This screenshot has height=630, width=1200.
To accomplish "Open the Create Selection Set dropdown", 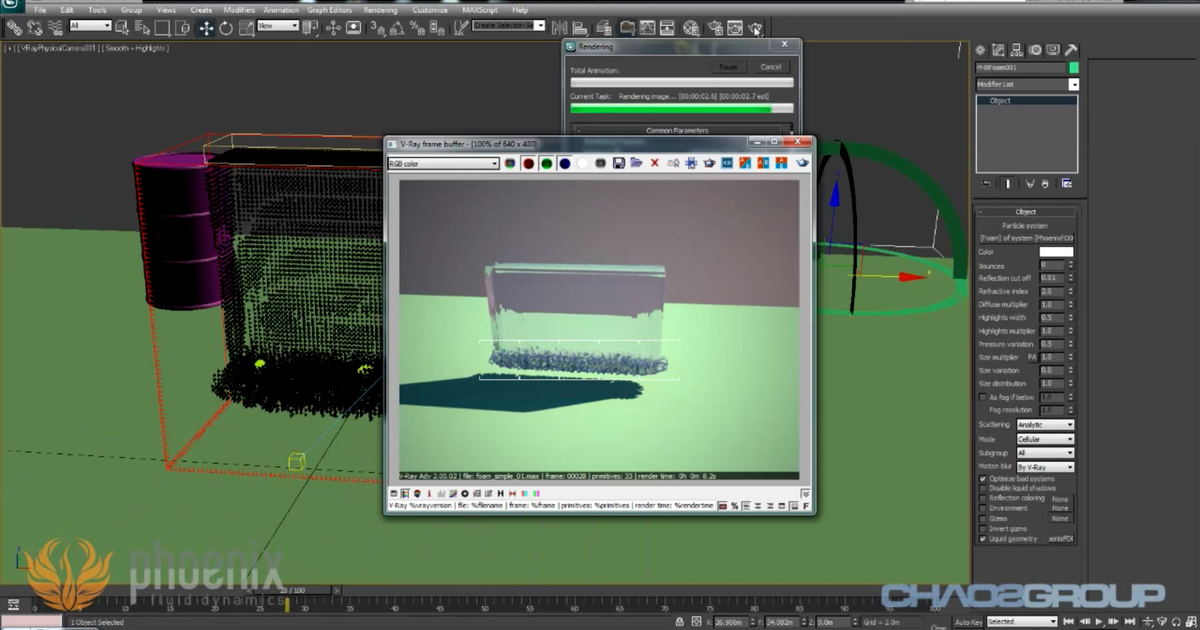I will tap(509, 26).
